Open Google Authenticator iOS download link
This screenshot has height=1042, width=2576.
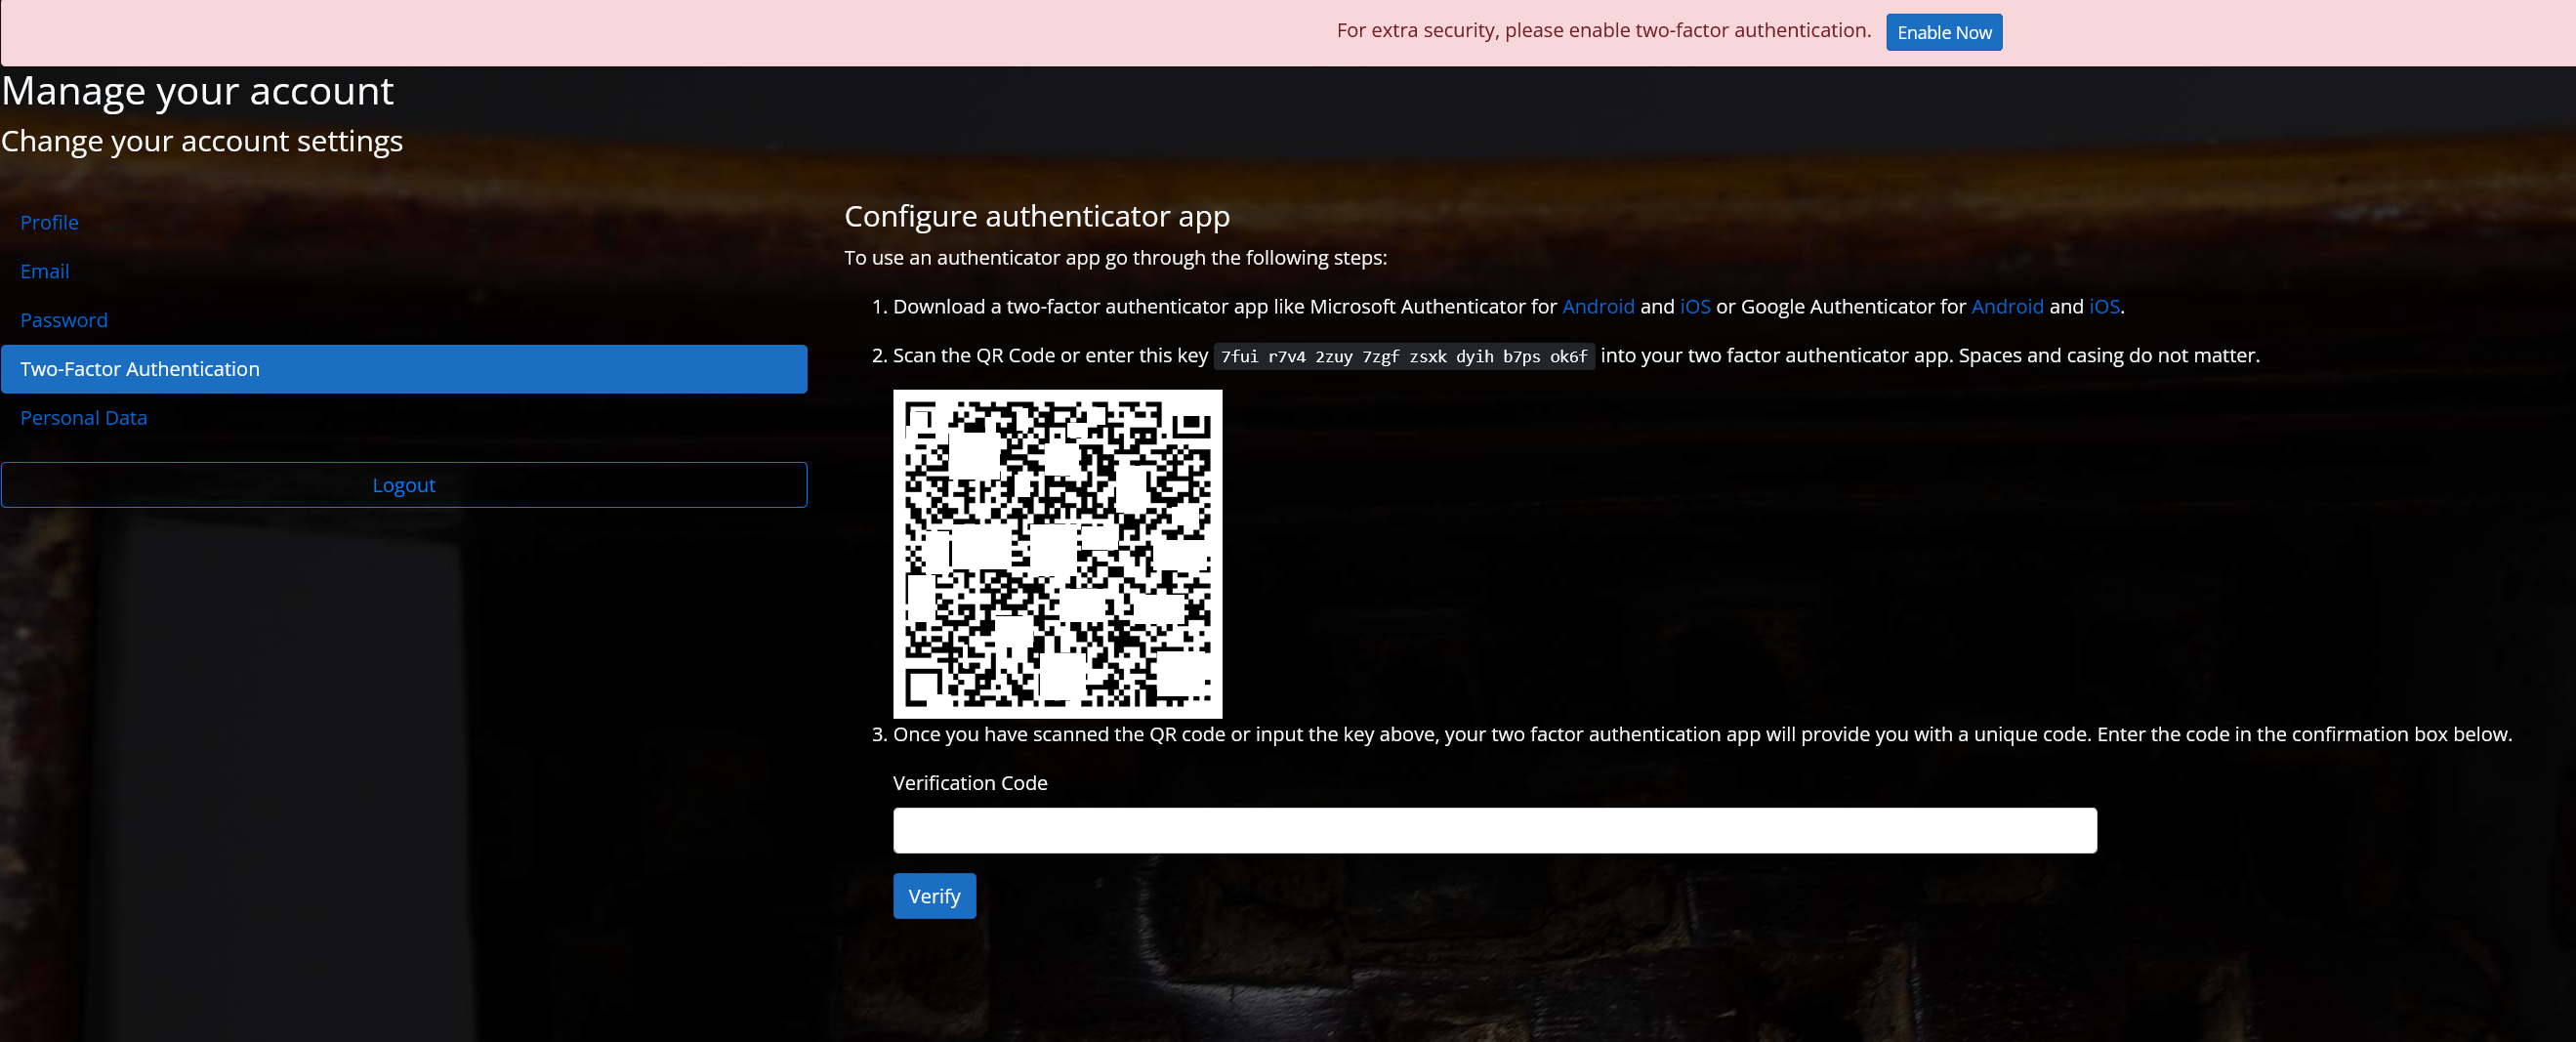[x=2103, y=307]
